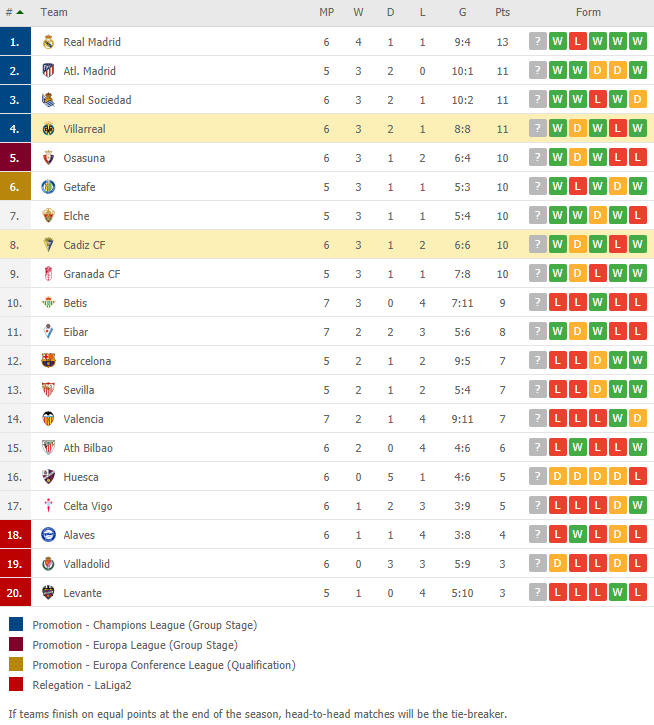Click the Levante club crest icon

click(x=48, y=593)
